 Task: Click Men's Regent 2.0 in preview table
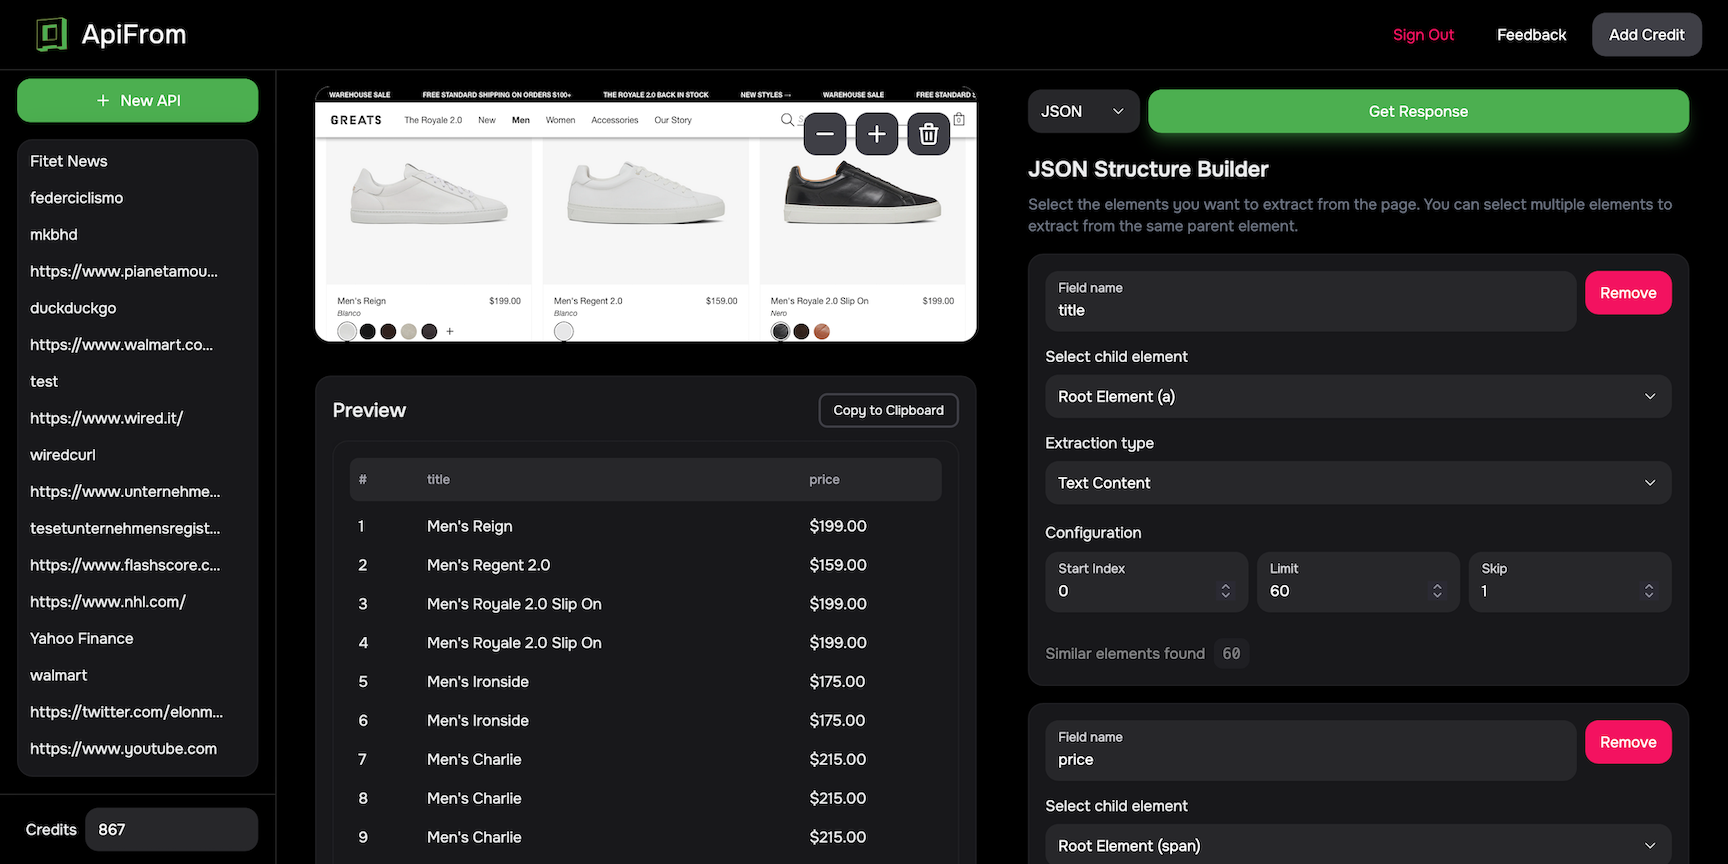point(489,565)
